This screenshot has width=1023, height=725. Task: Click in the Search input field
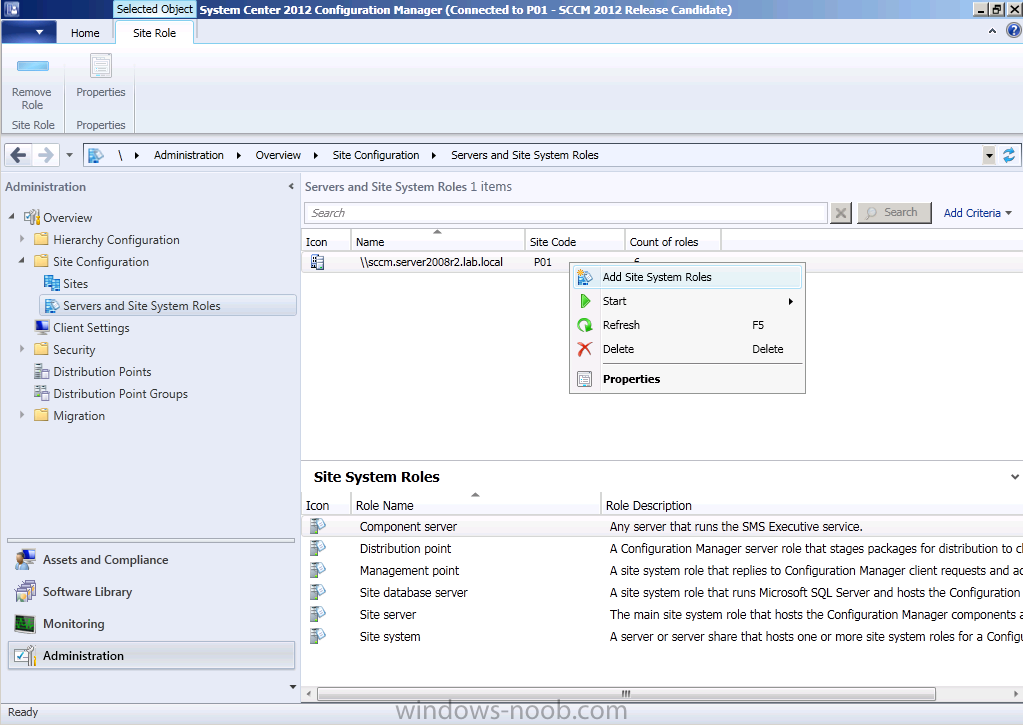pyautogui.click(x=566, y=213)
